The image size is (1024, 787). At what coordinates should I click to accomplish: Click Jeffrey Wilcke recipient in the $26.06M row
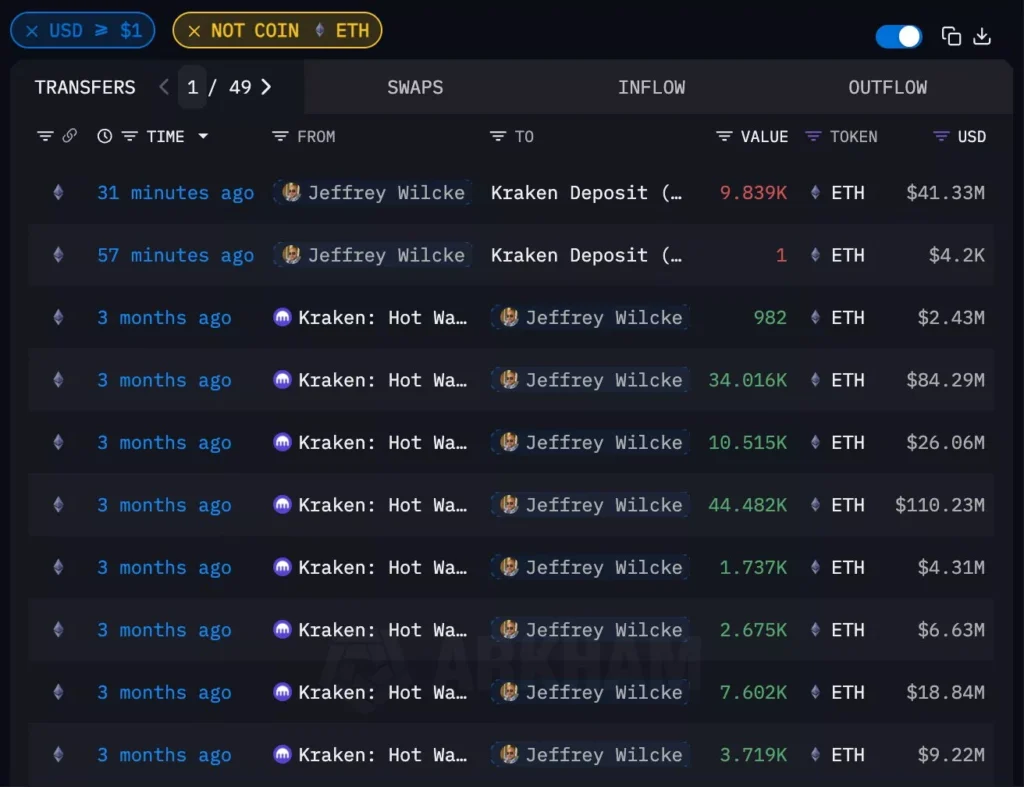[x=590, y=442]
